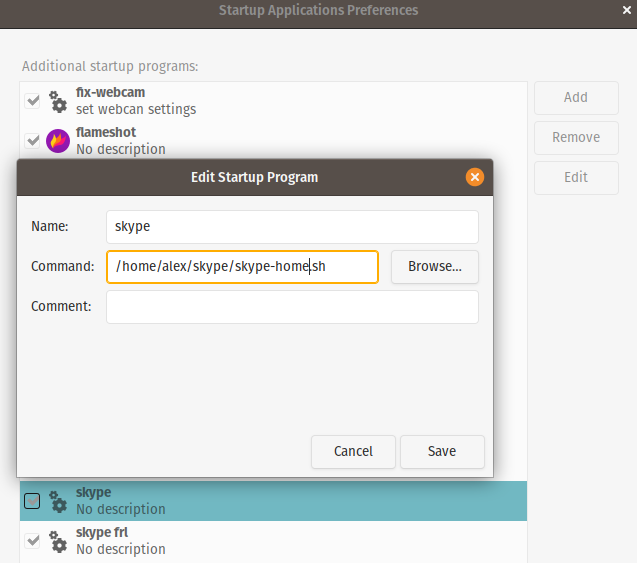Click the Remove button
637x563 pixels.
click(x=576, y=137)
